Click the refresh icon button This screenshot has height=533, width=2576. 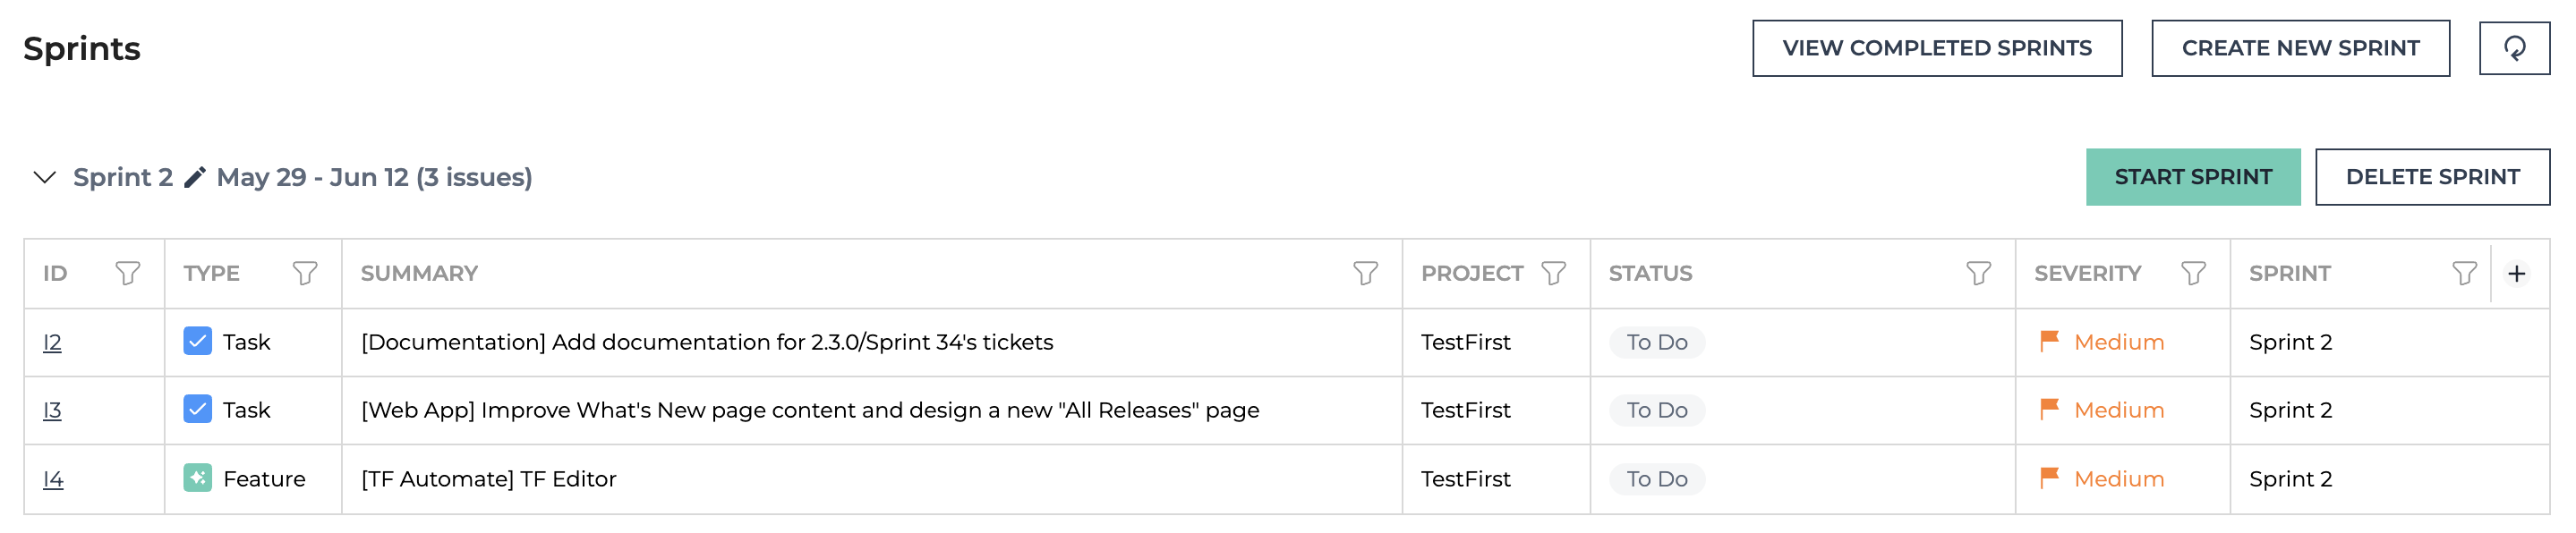(2513, 48)
